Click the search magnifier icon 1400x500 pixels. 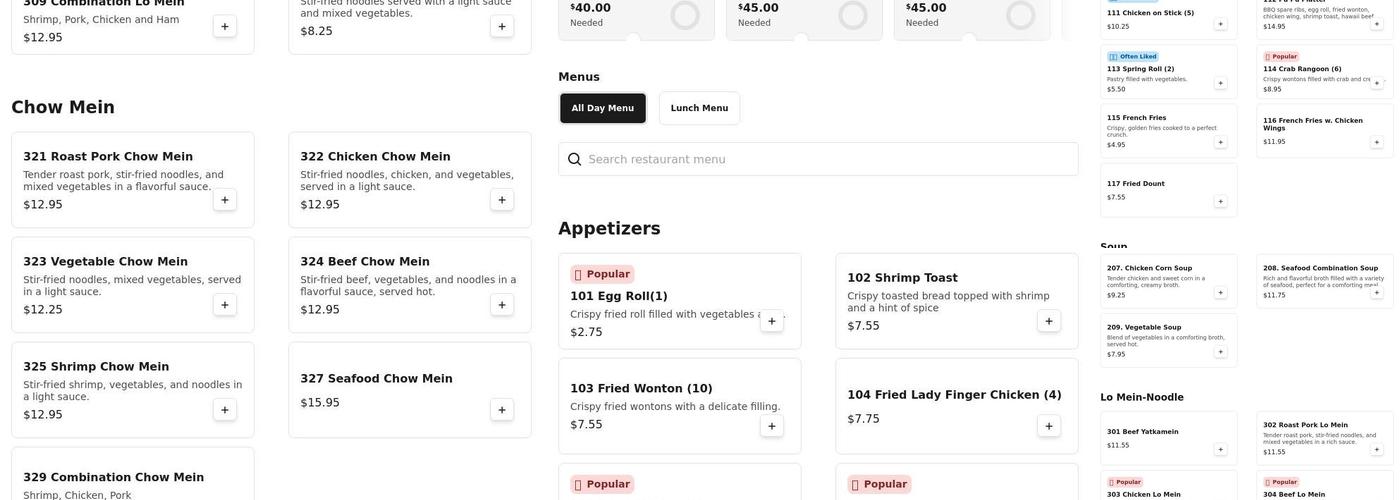[575, 160]
